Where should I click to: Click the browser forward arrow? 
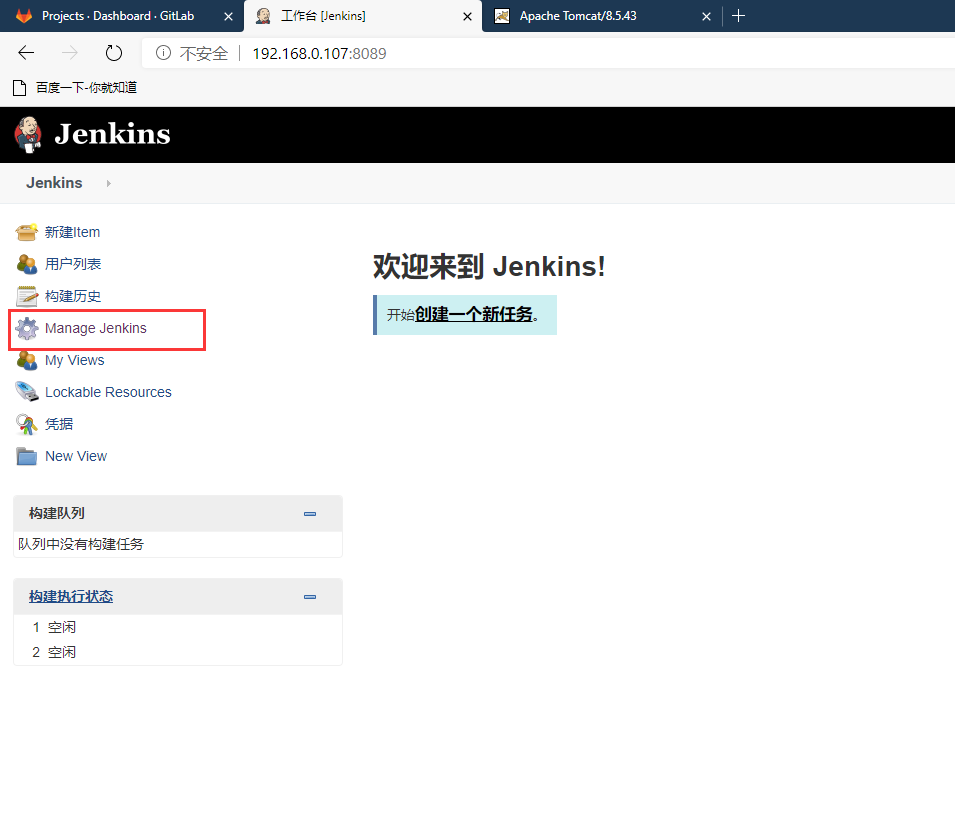(x=69, y=53)
